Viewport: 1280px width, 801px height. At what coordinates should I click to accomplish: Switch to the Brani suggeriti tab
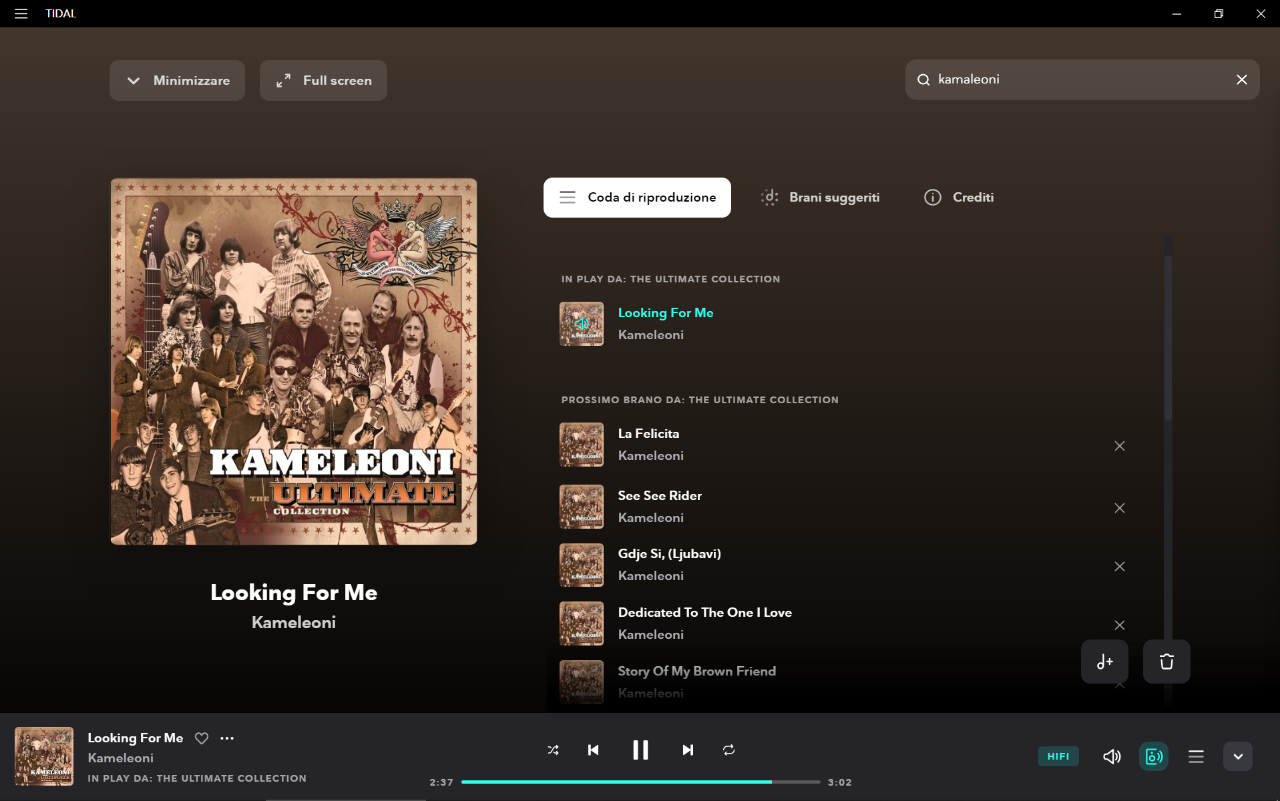(820, 198)
